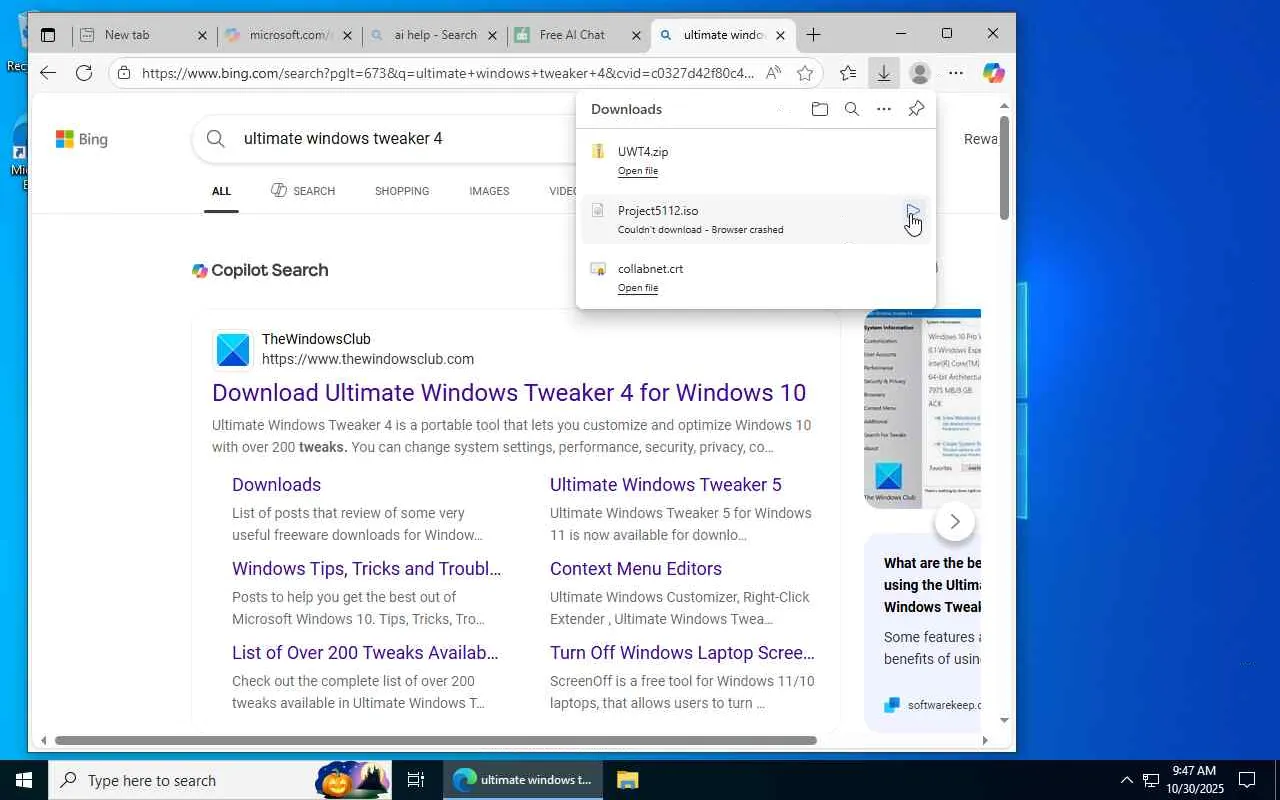Click the Copilot Search heading

(260, 270)
